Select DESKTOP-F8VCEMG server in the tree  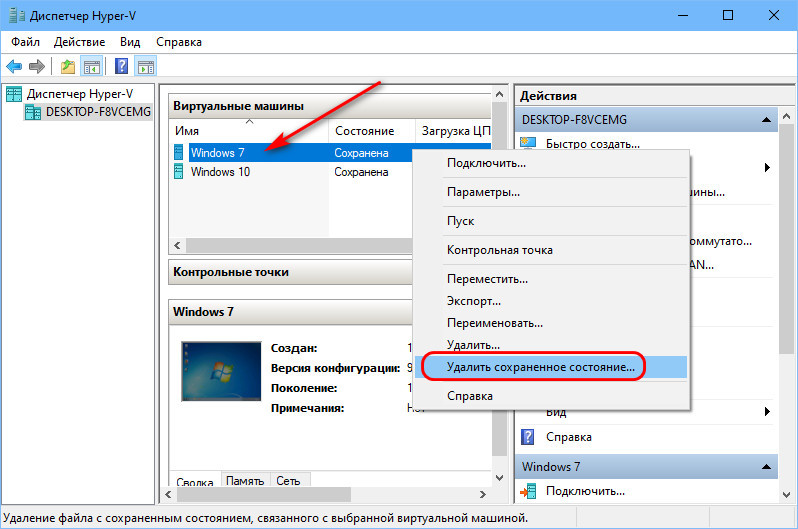click(98, 112)
